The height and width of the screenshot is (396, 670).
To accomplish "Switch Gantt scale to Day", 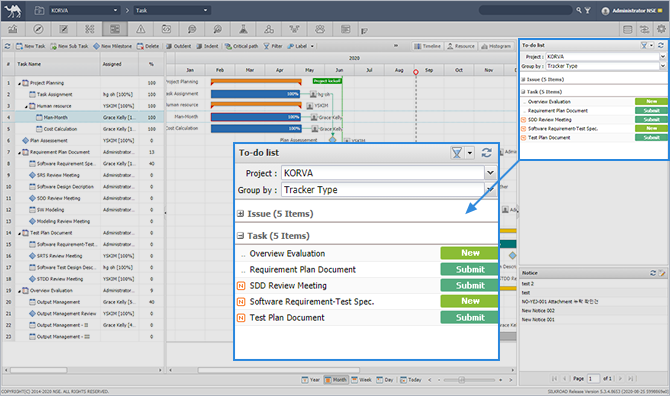I will [x=385, y=380].
